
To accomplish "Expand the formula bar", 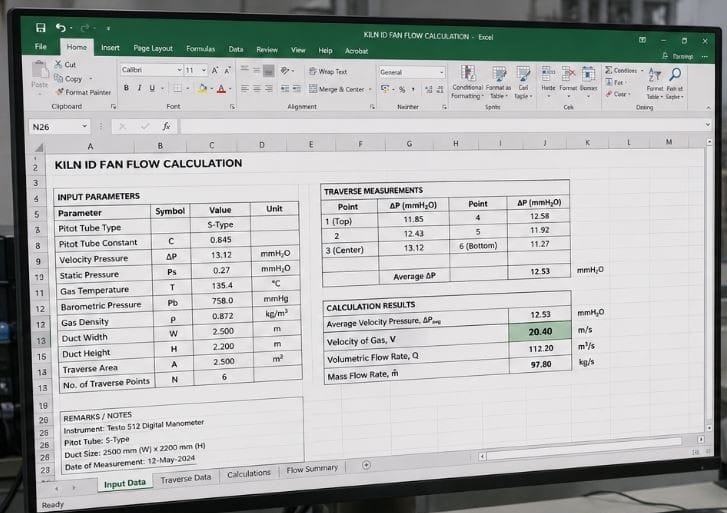I will [x=707, y=124].
